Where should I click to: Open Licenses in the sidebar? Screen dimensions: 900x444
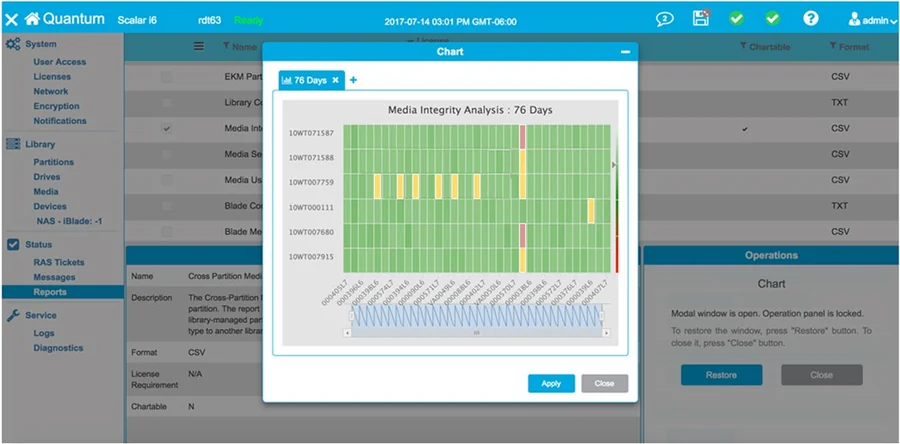click(52, 76)
